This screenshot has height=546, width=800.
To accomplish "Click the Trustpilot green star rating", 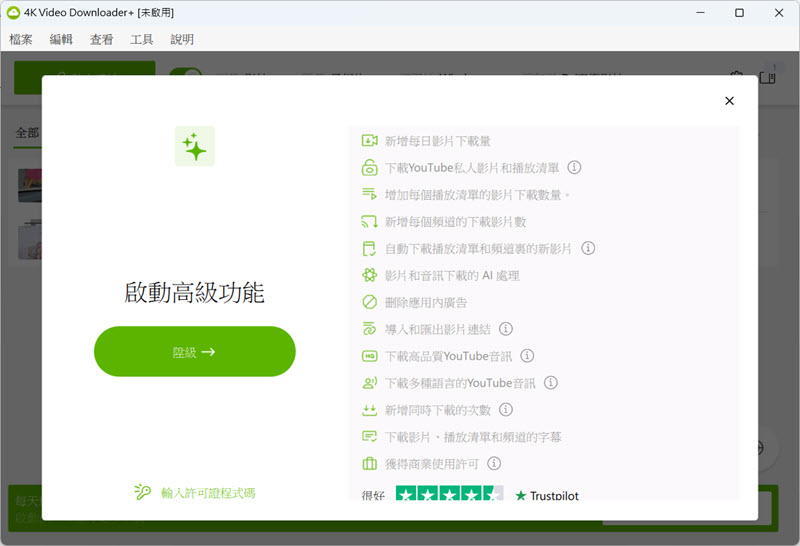I will coord(449,493).
